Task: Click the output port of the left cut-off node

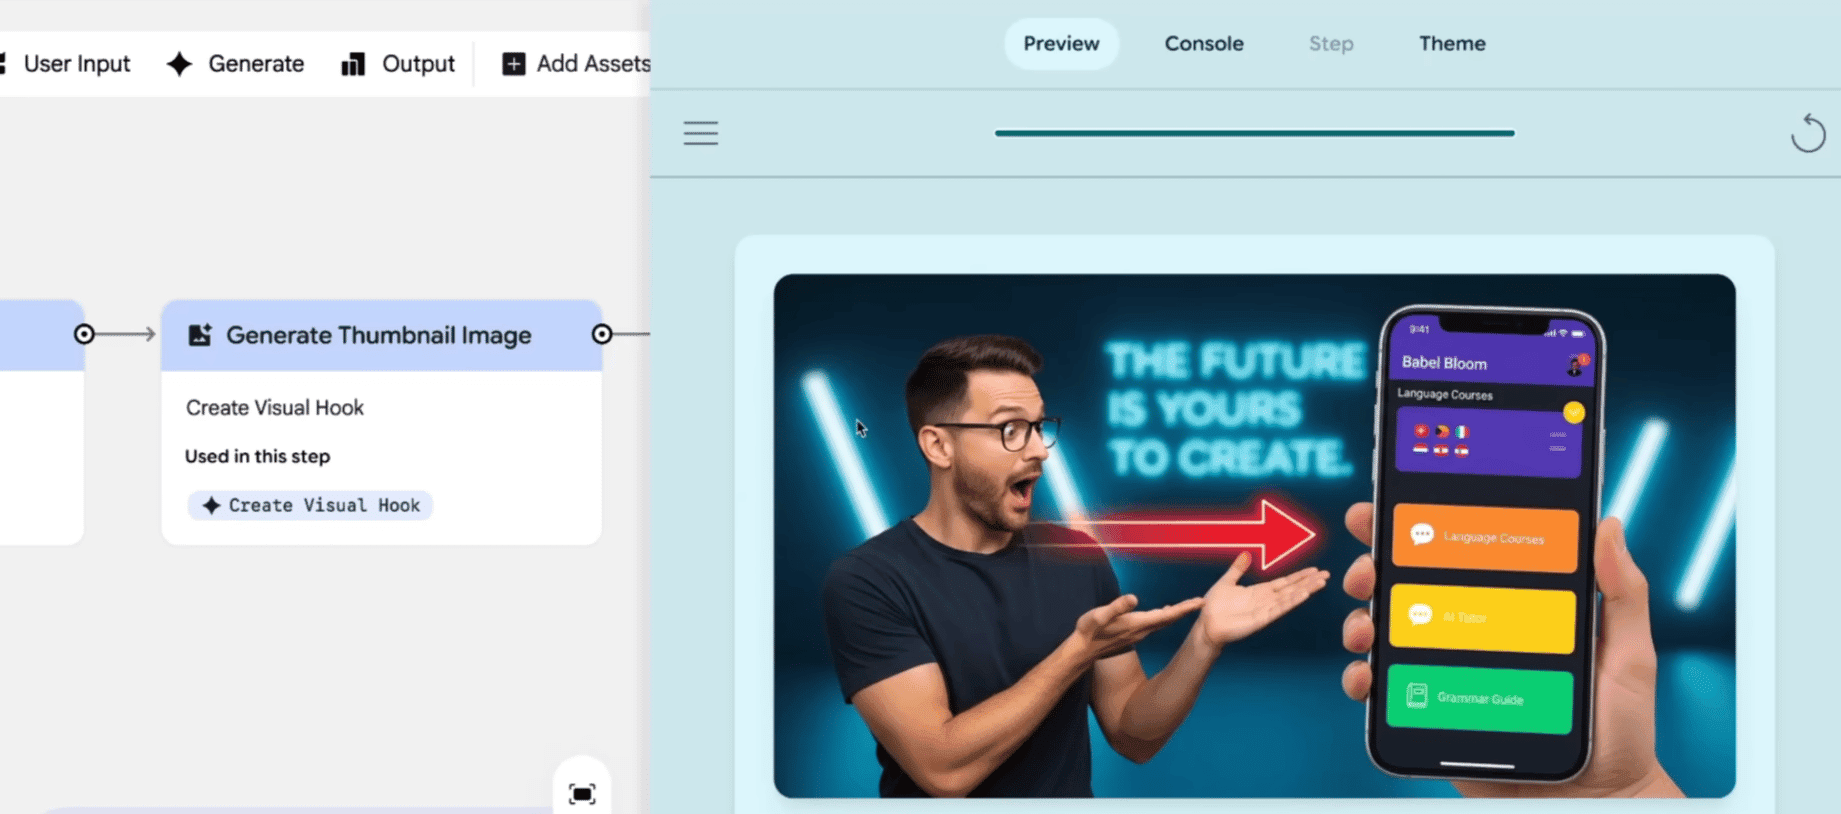Action: pos(84,334)
